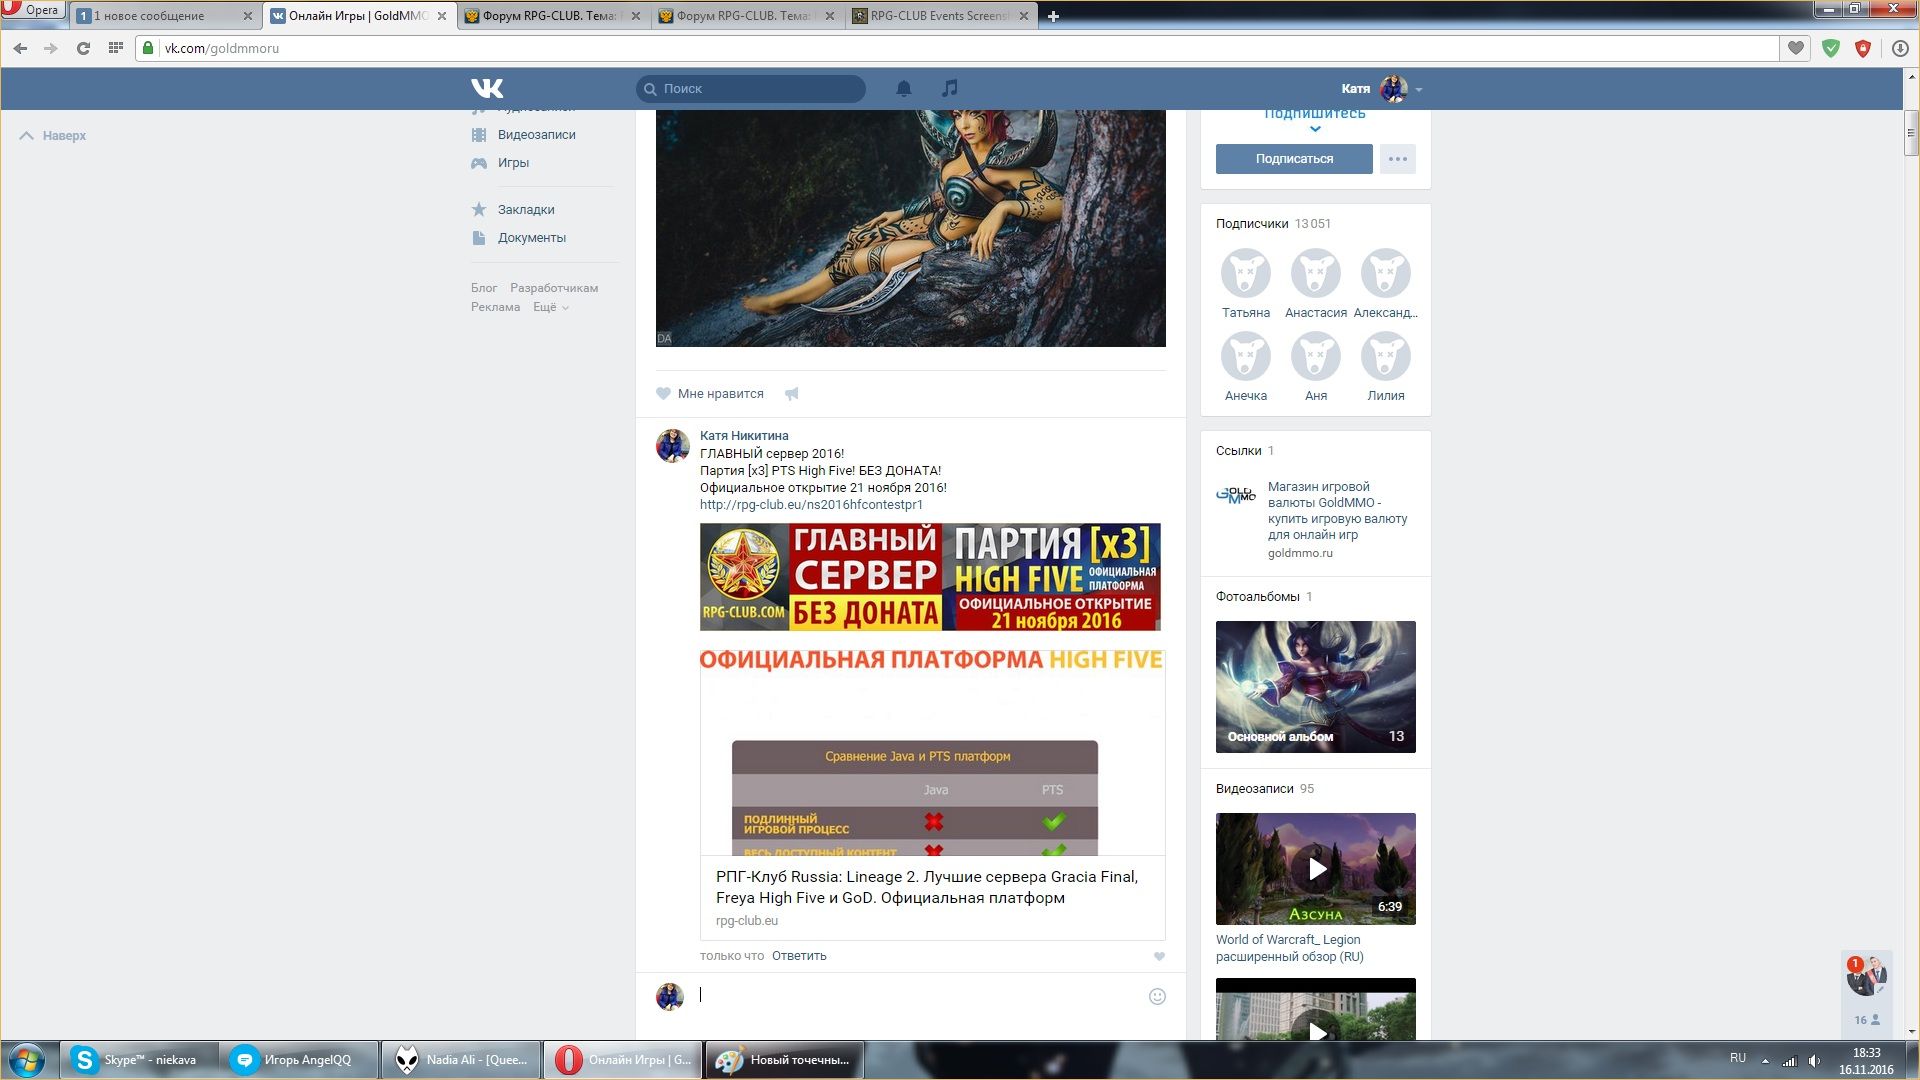Click the VK logo in header

coord(487,88)
